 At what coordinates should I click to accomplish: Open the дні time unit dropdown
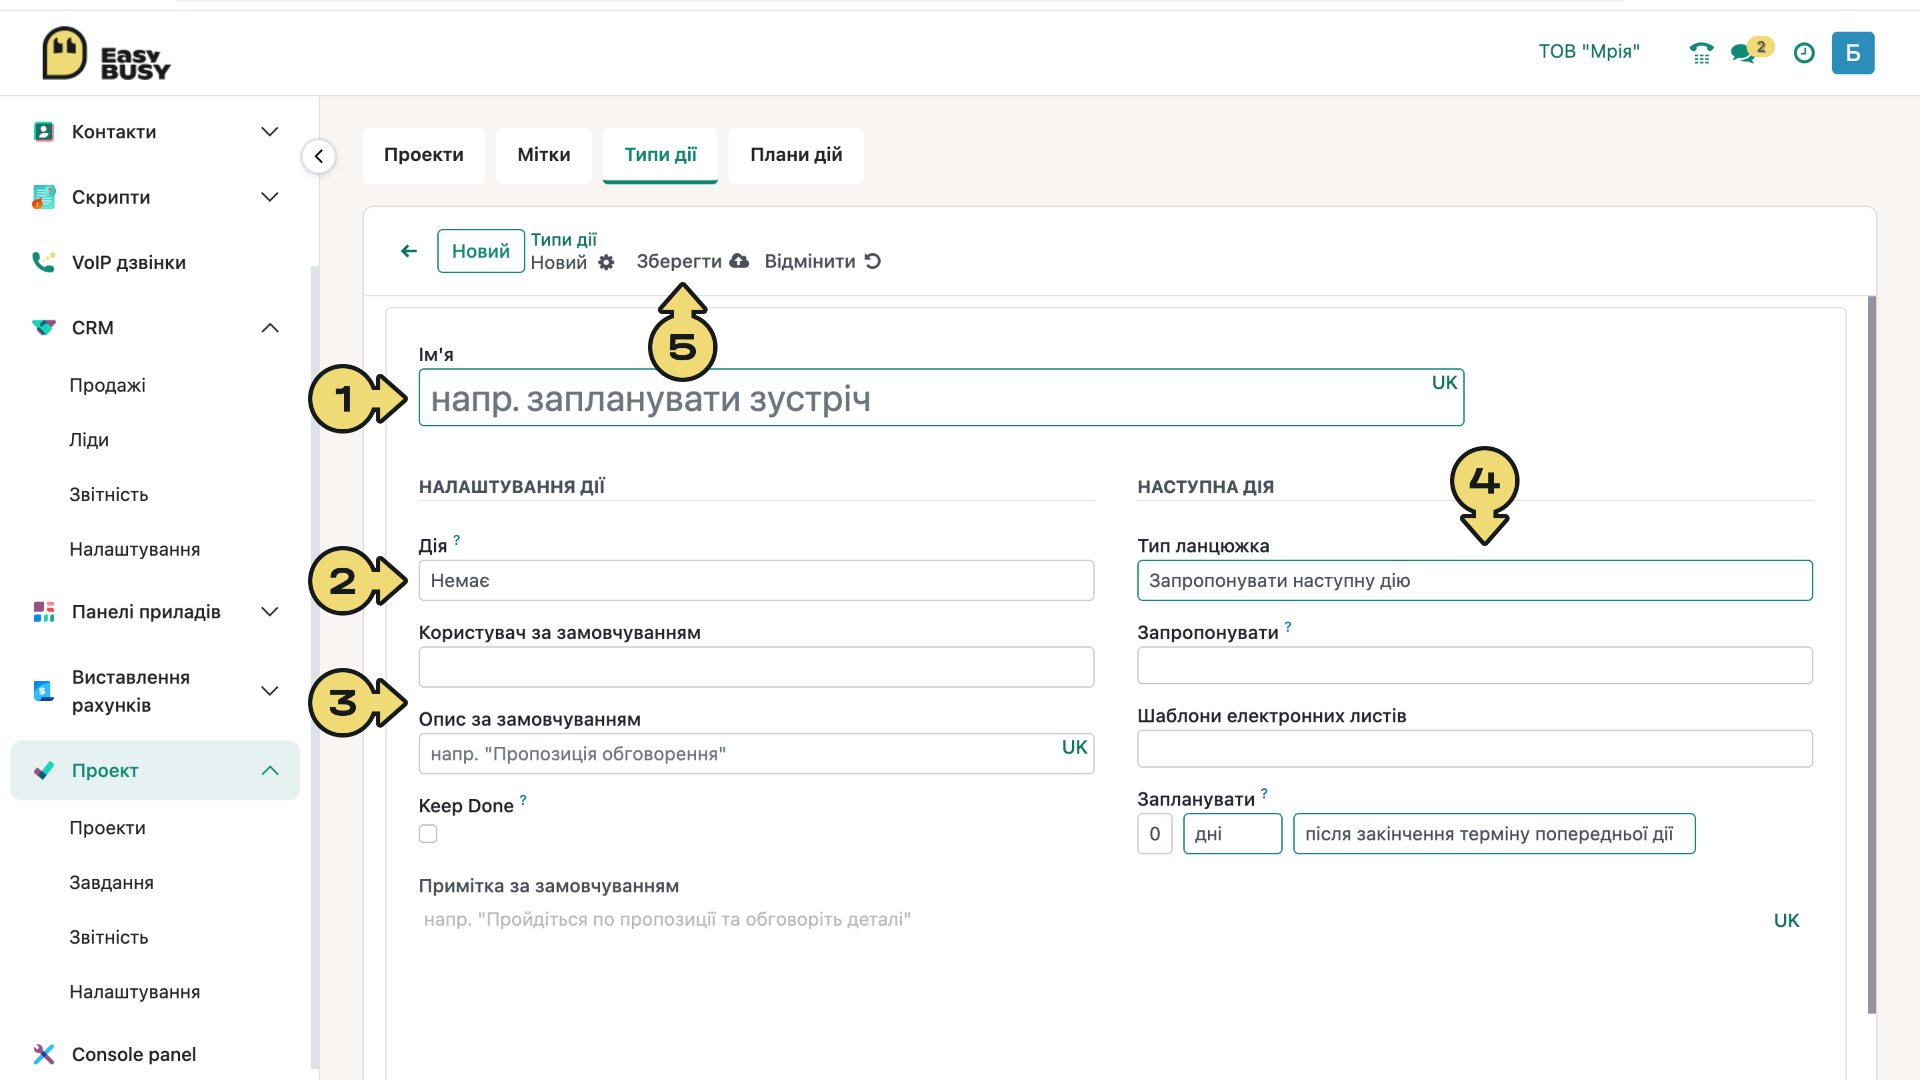click(x=1232, y=834)
